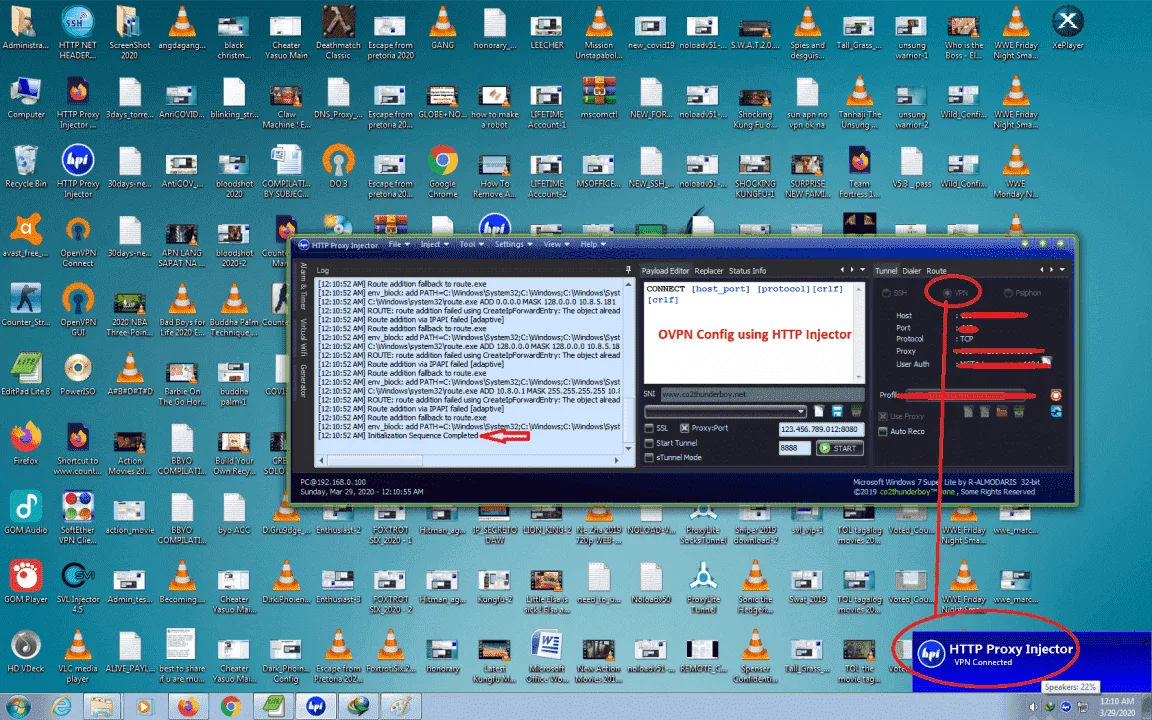This screenshot has height=720, width=1152.
Task: Click the Windows Start button
Action: click(18, 707)
